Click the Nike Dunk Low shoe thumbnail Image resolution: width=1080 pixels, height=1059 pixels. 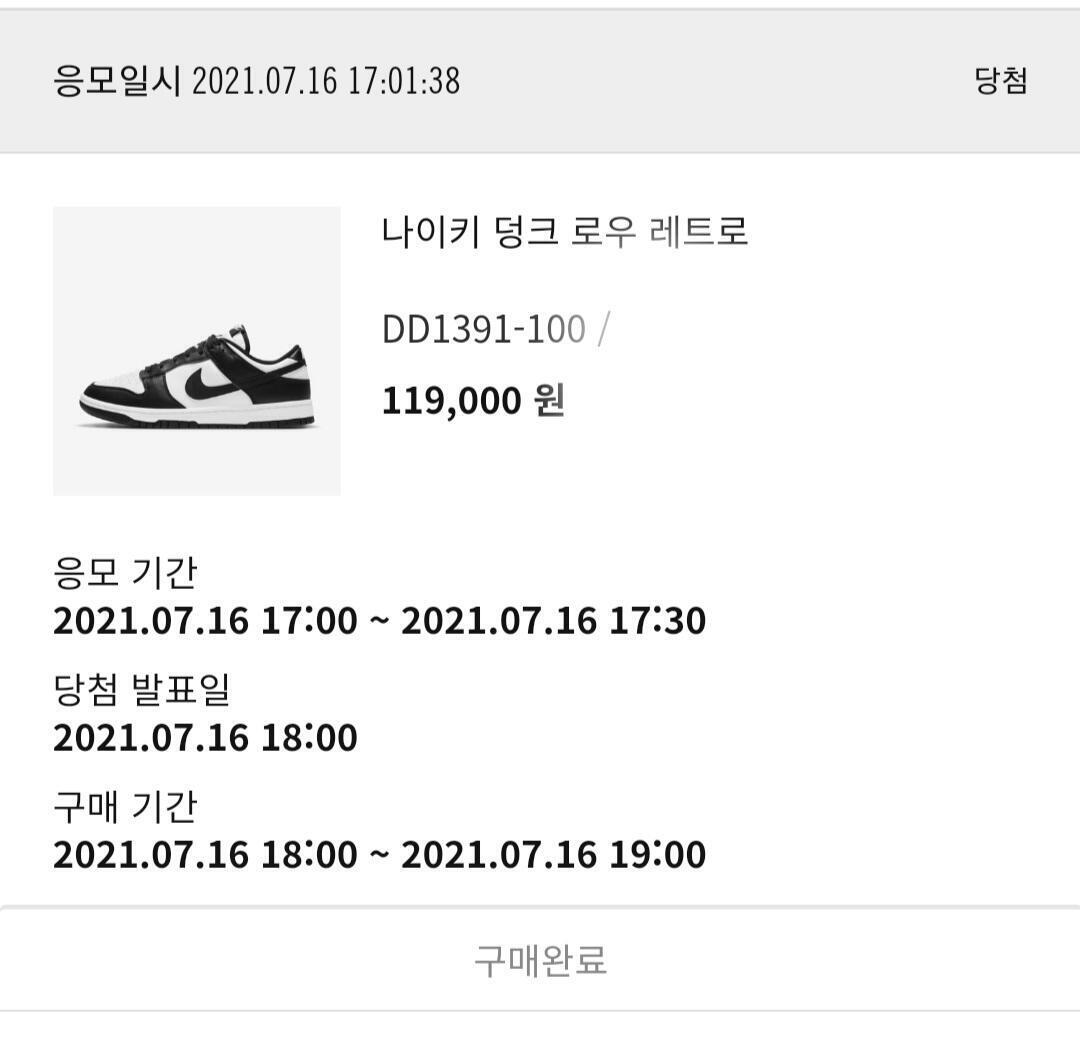[x=196, y=351]
